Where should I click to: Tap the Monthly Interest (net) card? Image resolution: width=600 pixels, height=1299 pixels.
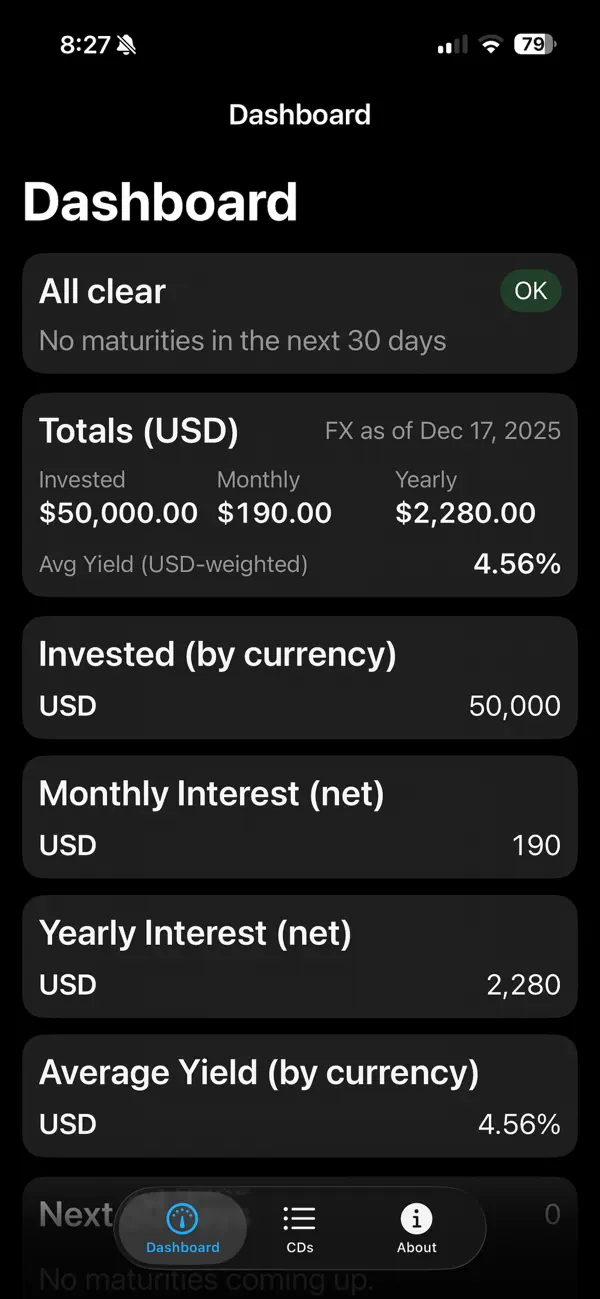[x=300, y=817]
